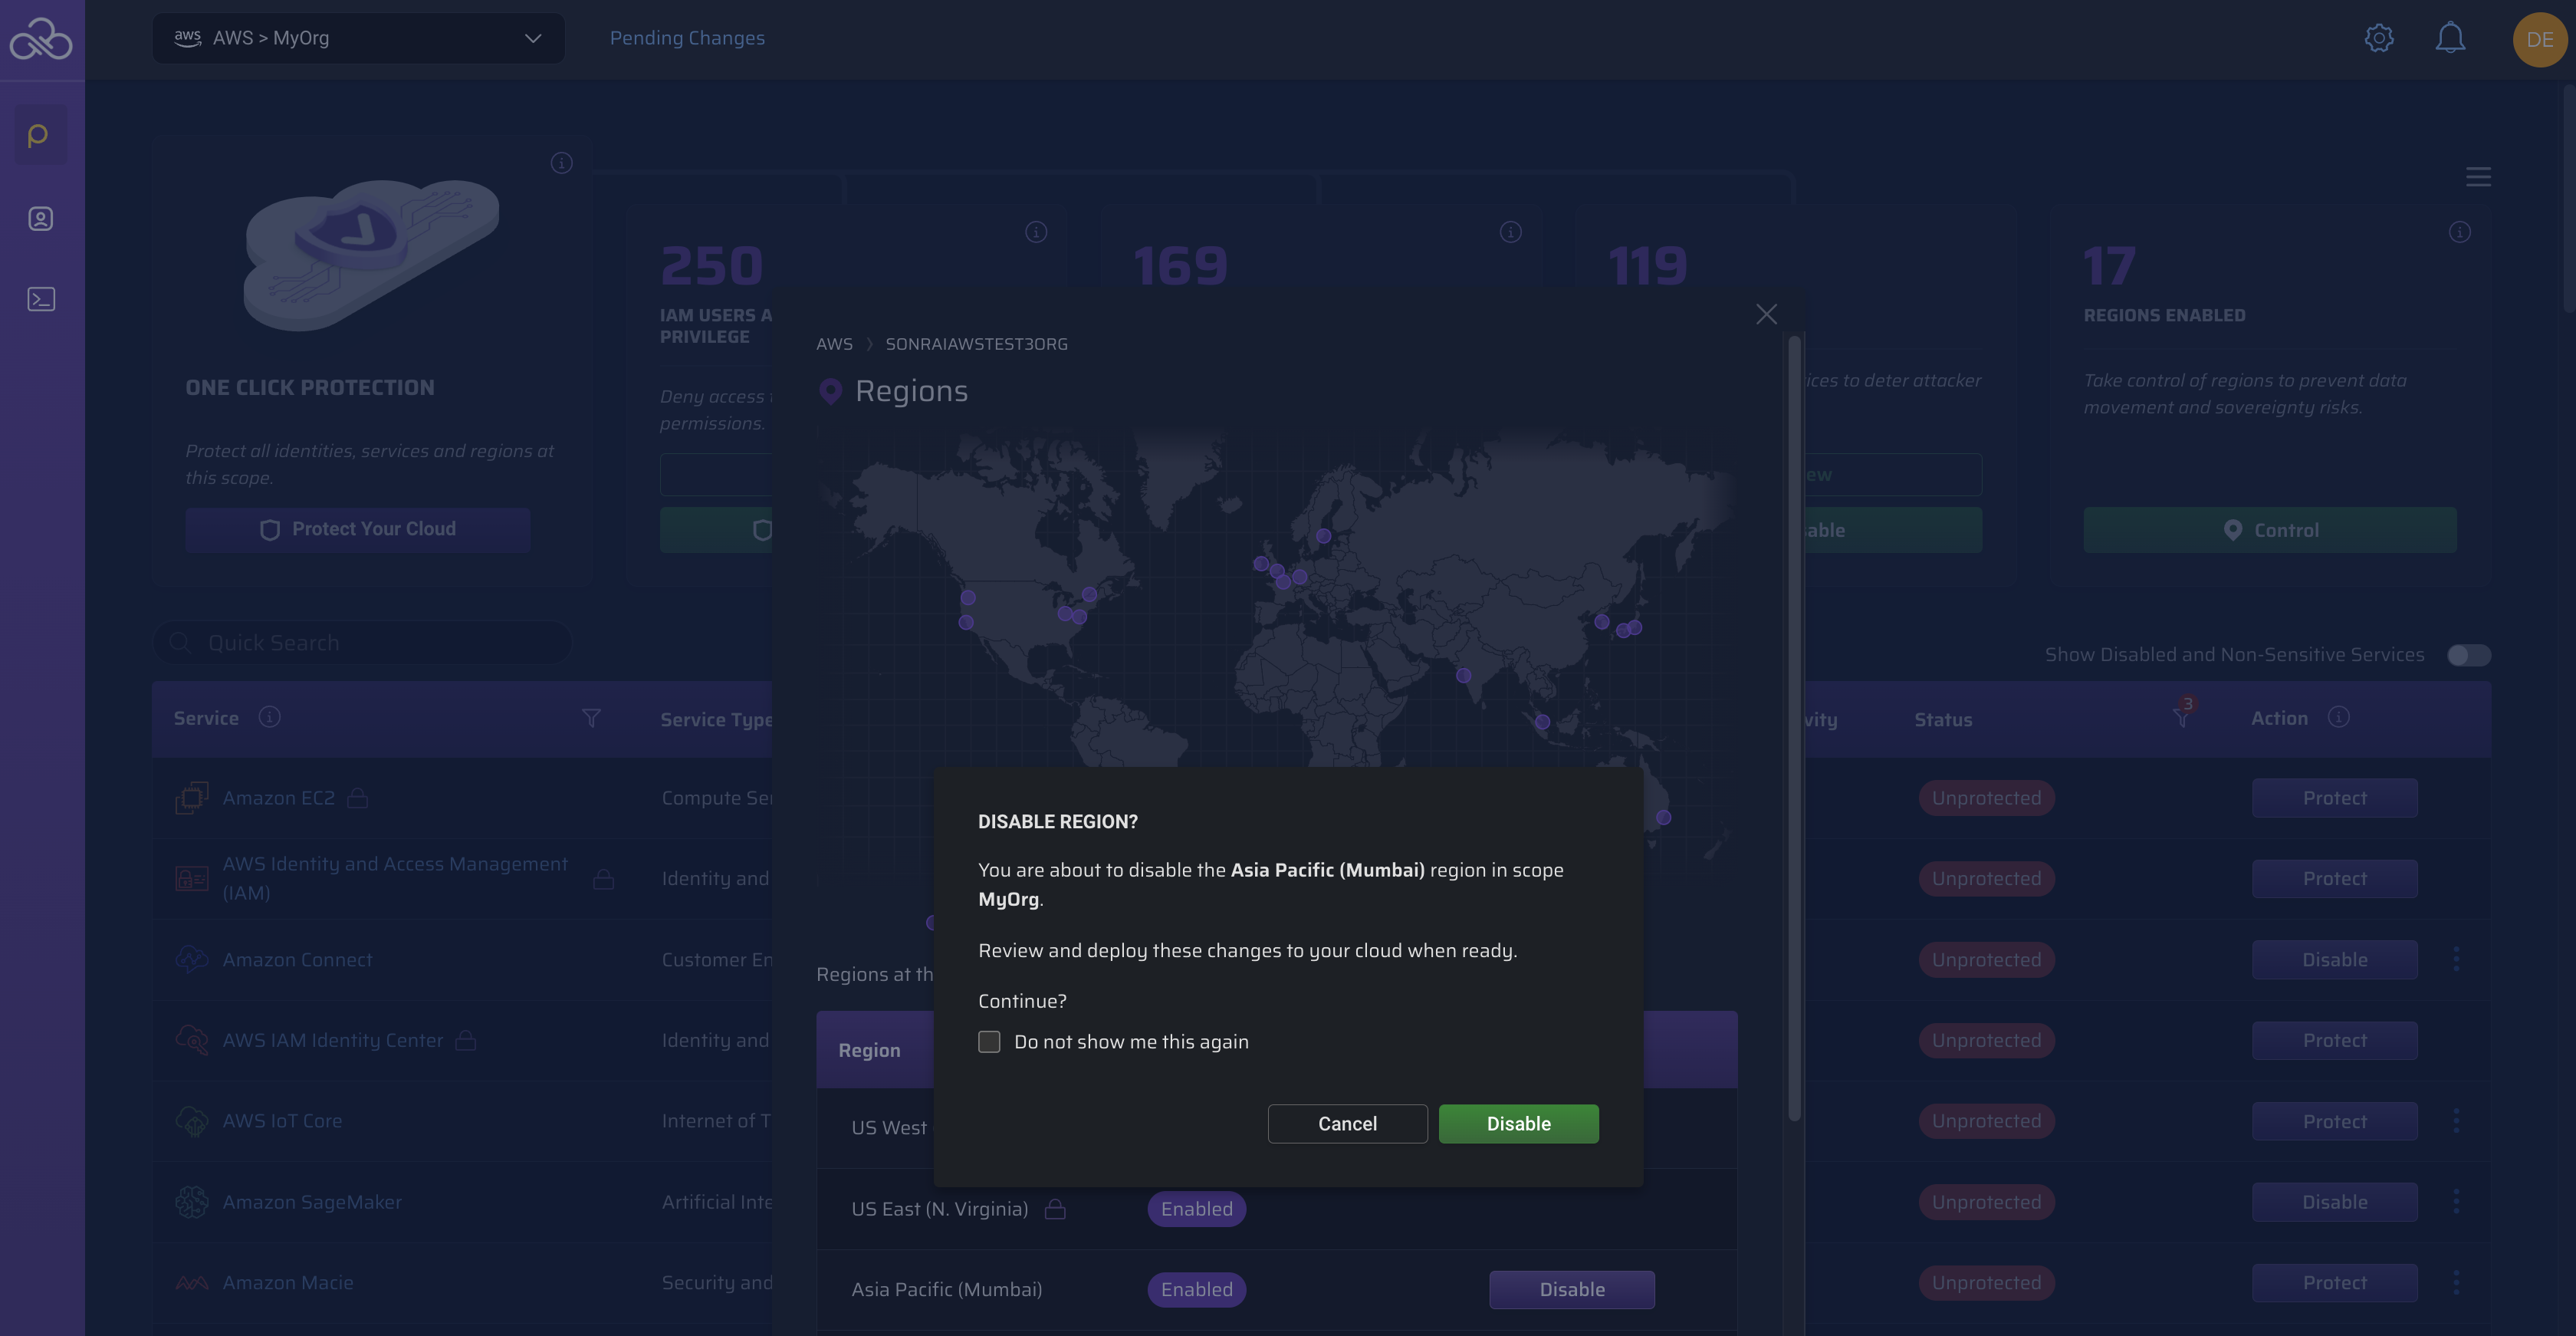Screen dimensions: 2576x1336
Task: Confirm with the green Disable button
Action: (x=1518, y=1123)
